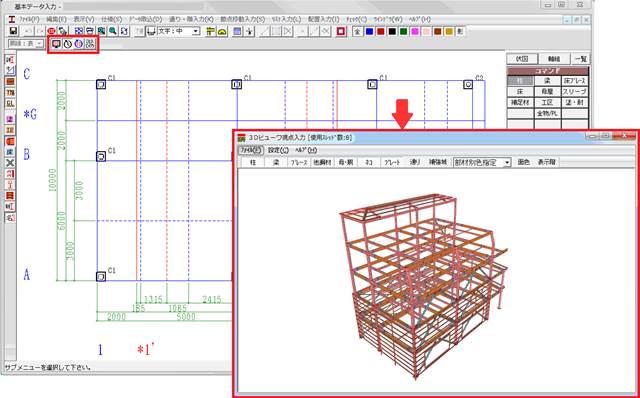Open the 表示(V) menu
This screenshot has width=640, height=398.
coord(84,19)
